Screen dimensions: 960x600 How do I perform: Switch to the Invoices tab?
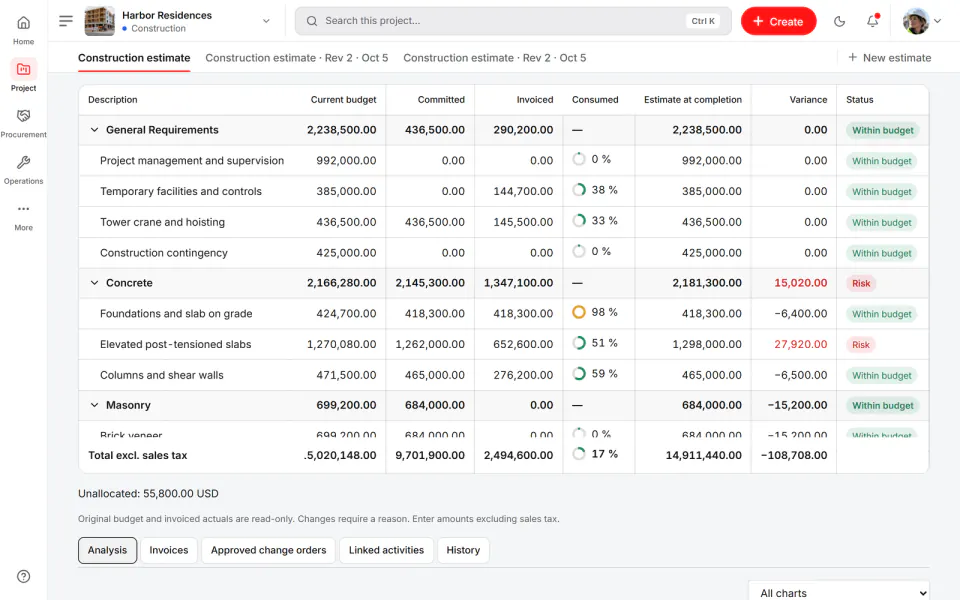point(168,550)
